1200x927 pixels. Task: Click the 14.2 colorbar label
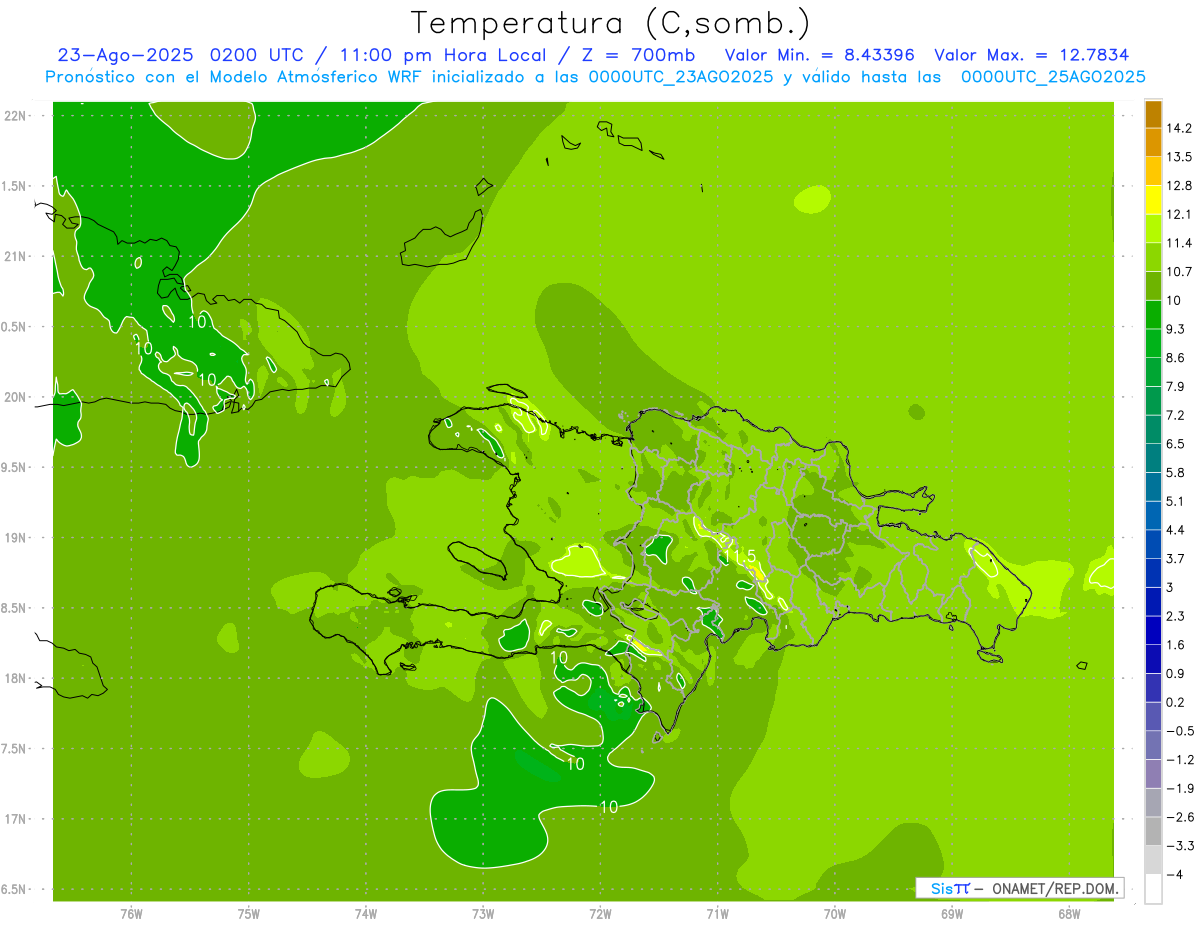[x=1179, y=128]
